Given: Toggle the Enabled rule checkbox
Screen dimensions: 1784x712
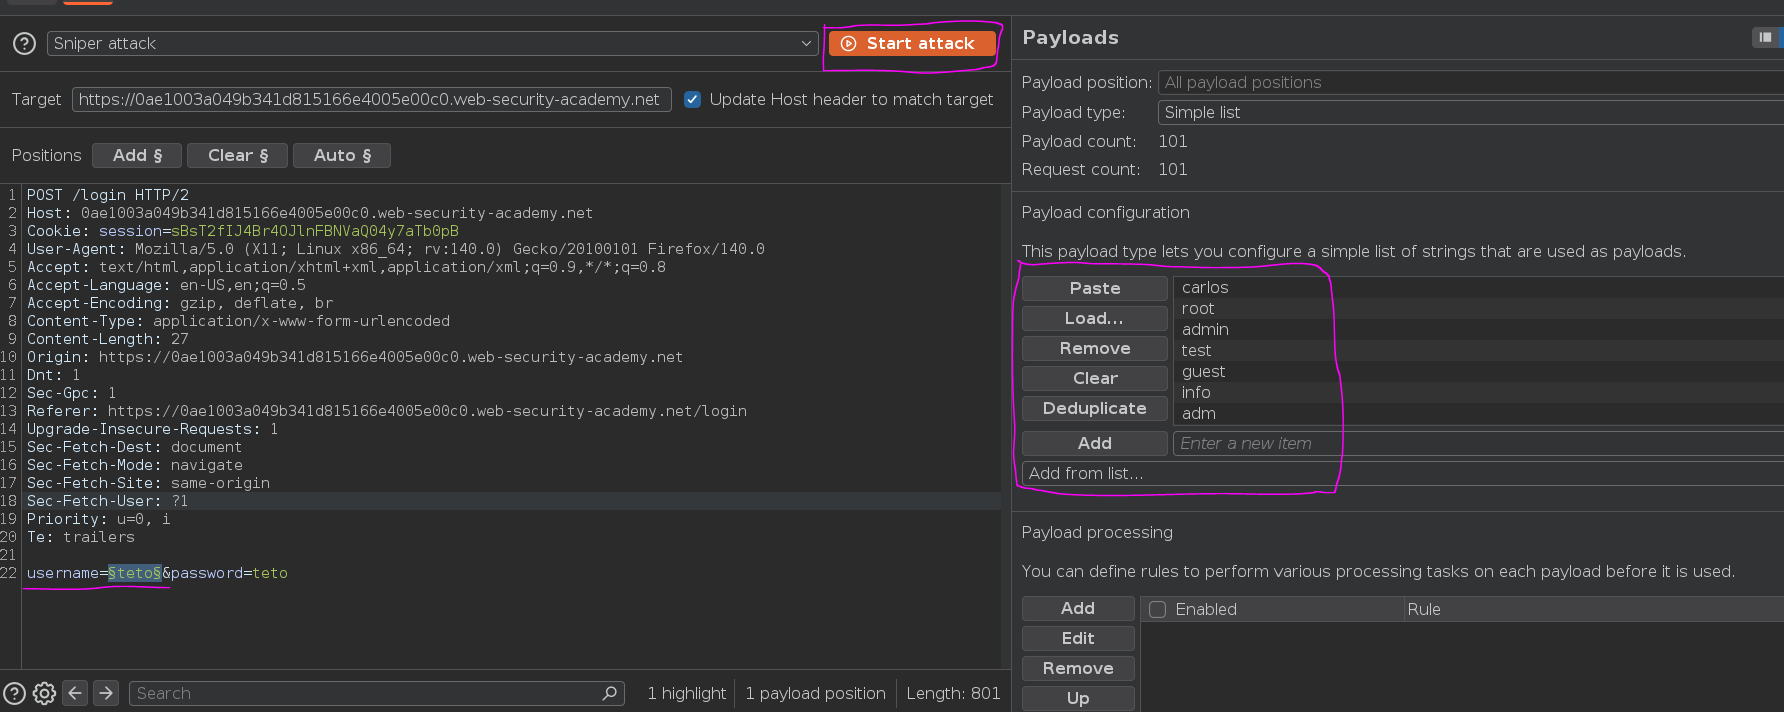Looking at the screenshot, I should coord(1158,609).
